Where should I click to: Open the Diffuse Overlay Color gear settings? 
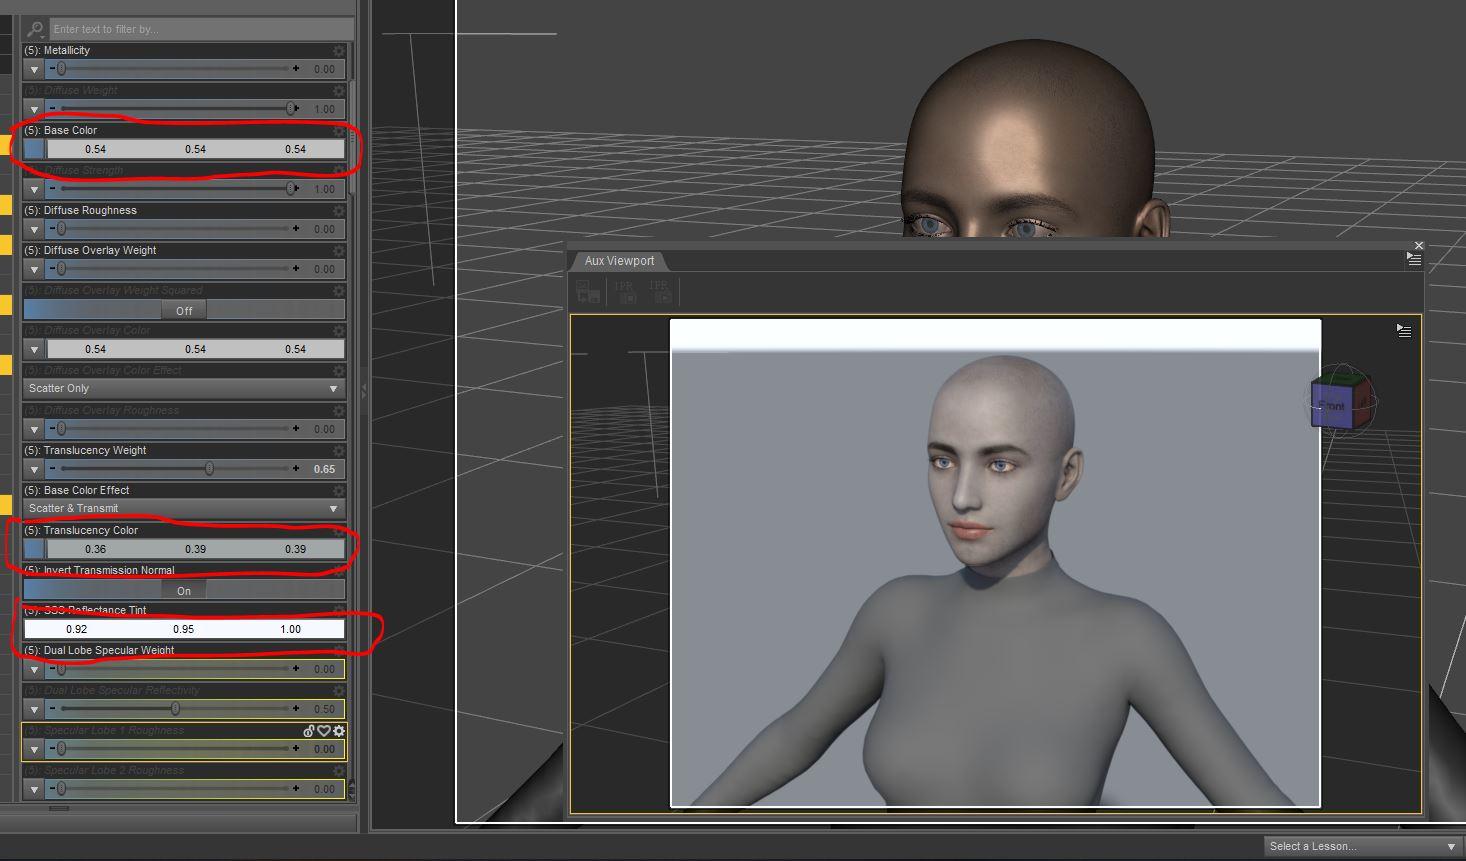(339, 330)
